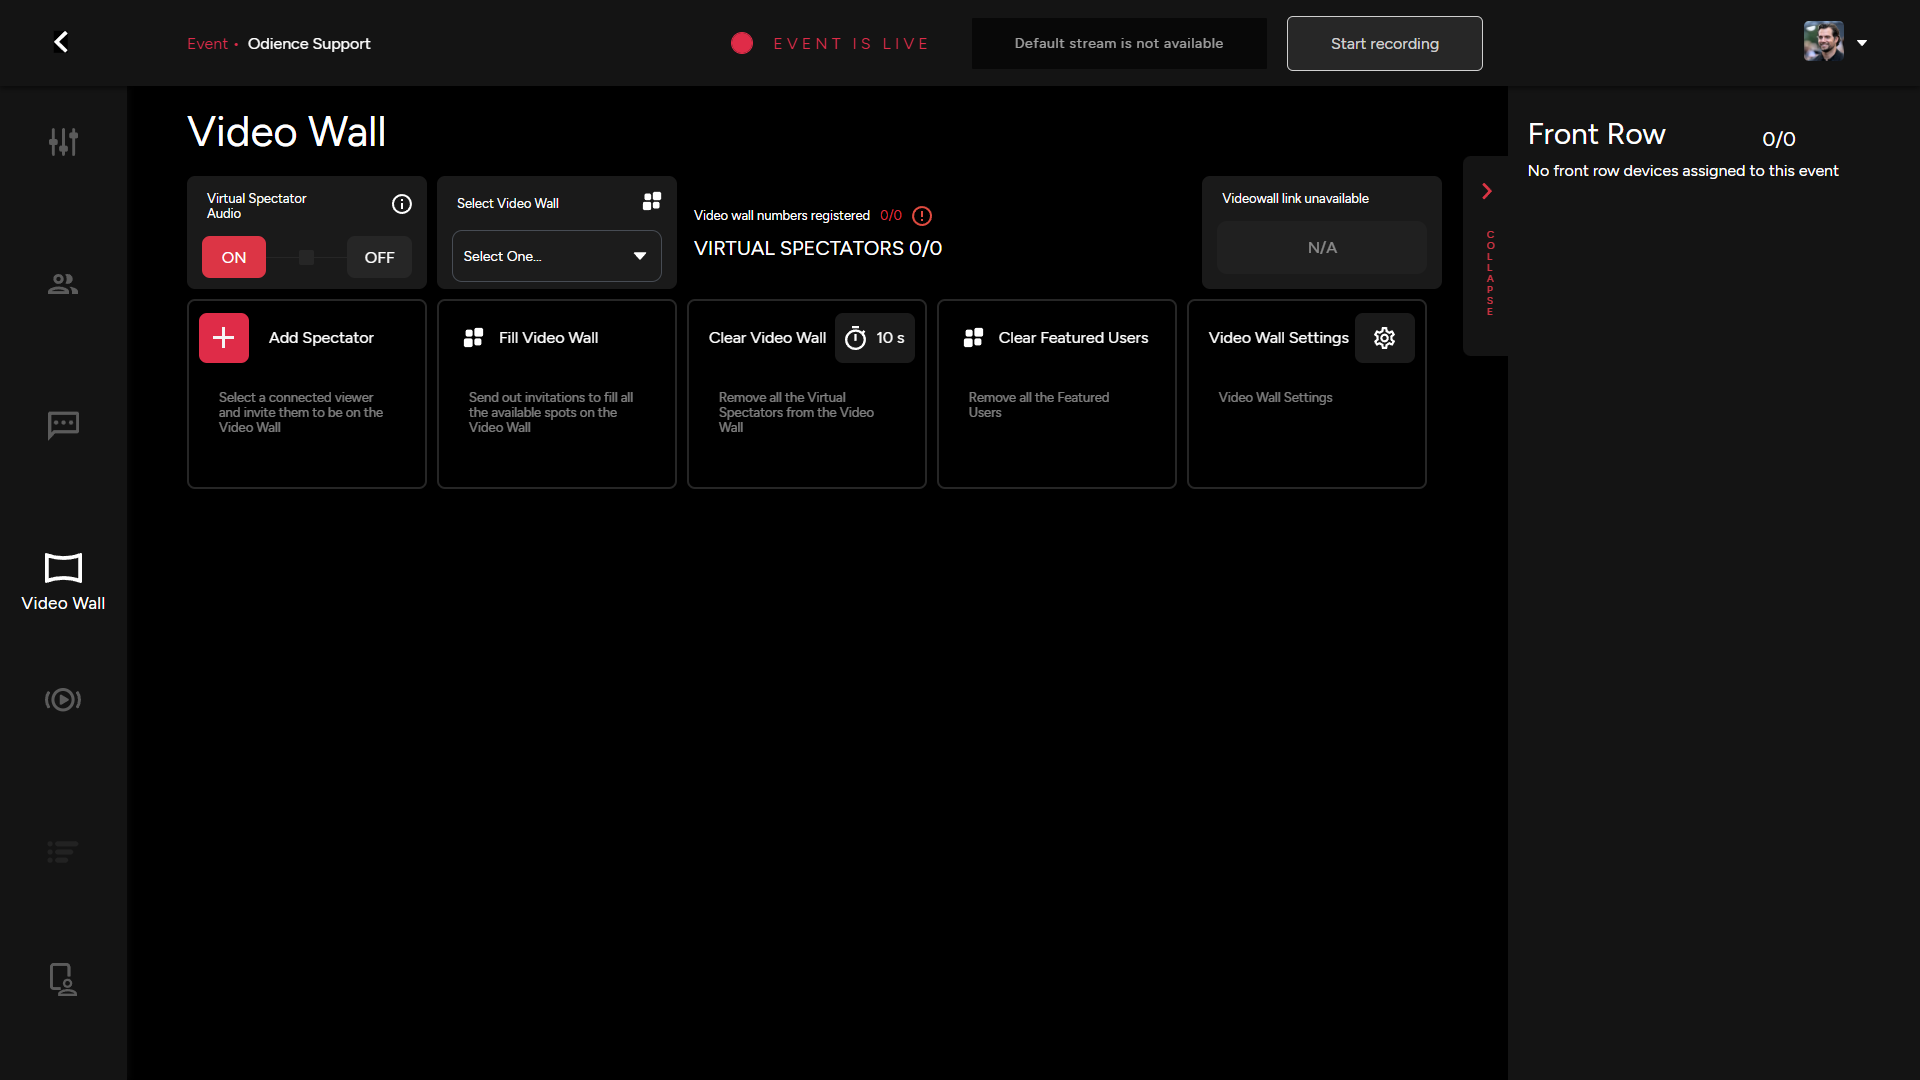The height and width of the screenshot is (1080, 1920).
Task: Open the devices sidebar panel
Action: click(62, 980)
